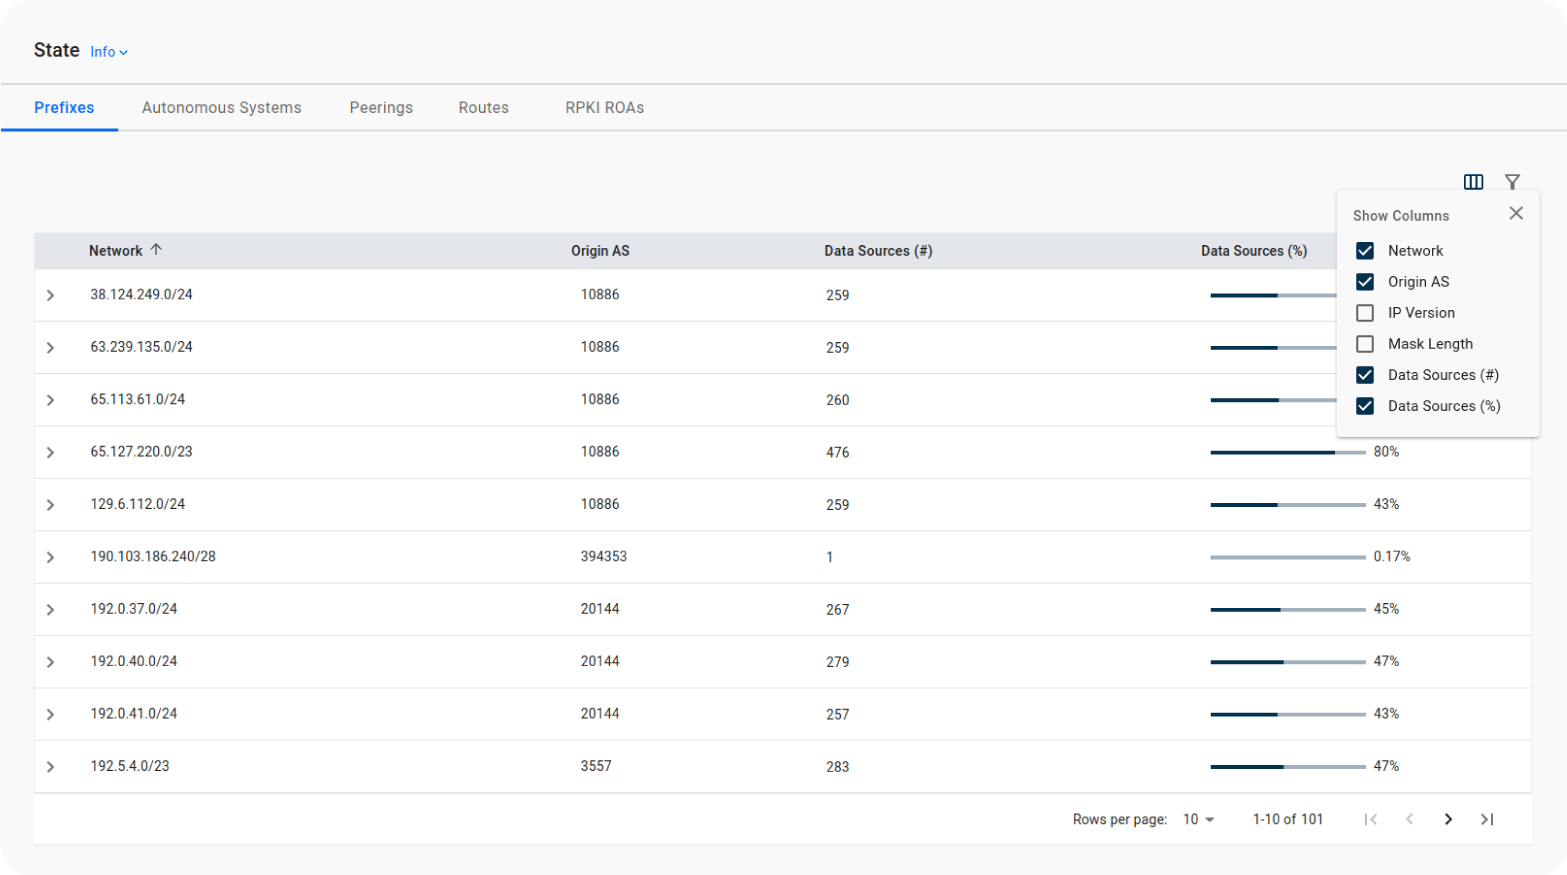The image size is (1567, 875).
Task: Expand row chevron for 38.124.249.0/24
Action: [x=50, y=295]
